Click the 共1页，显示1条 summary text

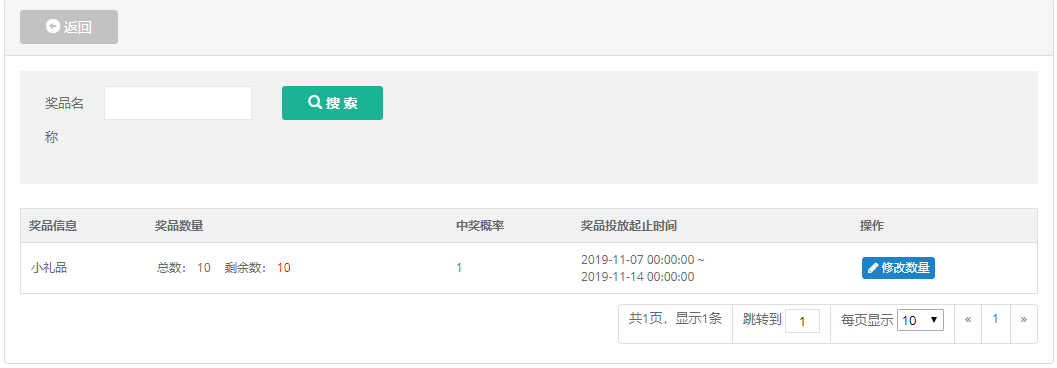click(x=675, y=319)
